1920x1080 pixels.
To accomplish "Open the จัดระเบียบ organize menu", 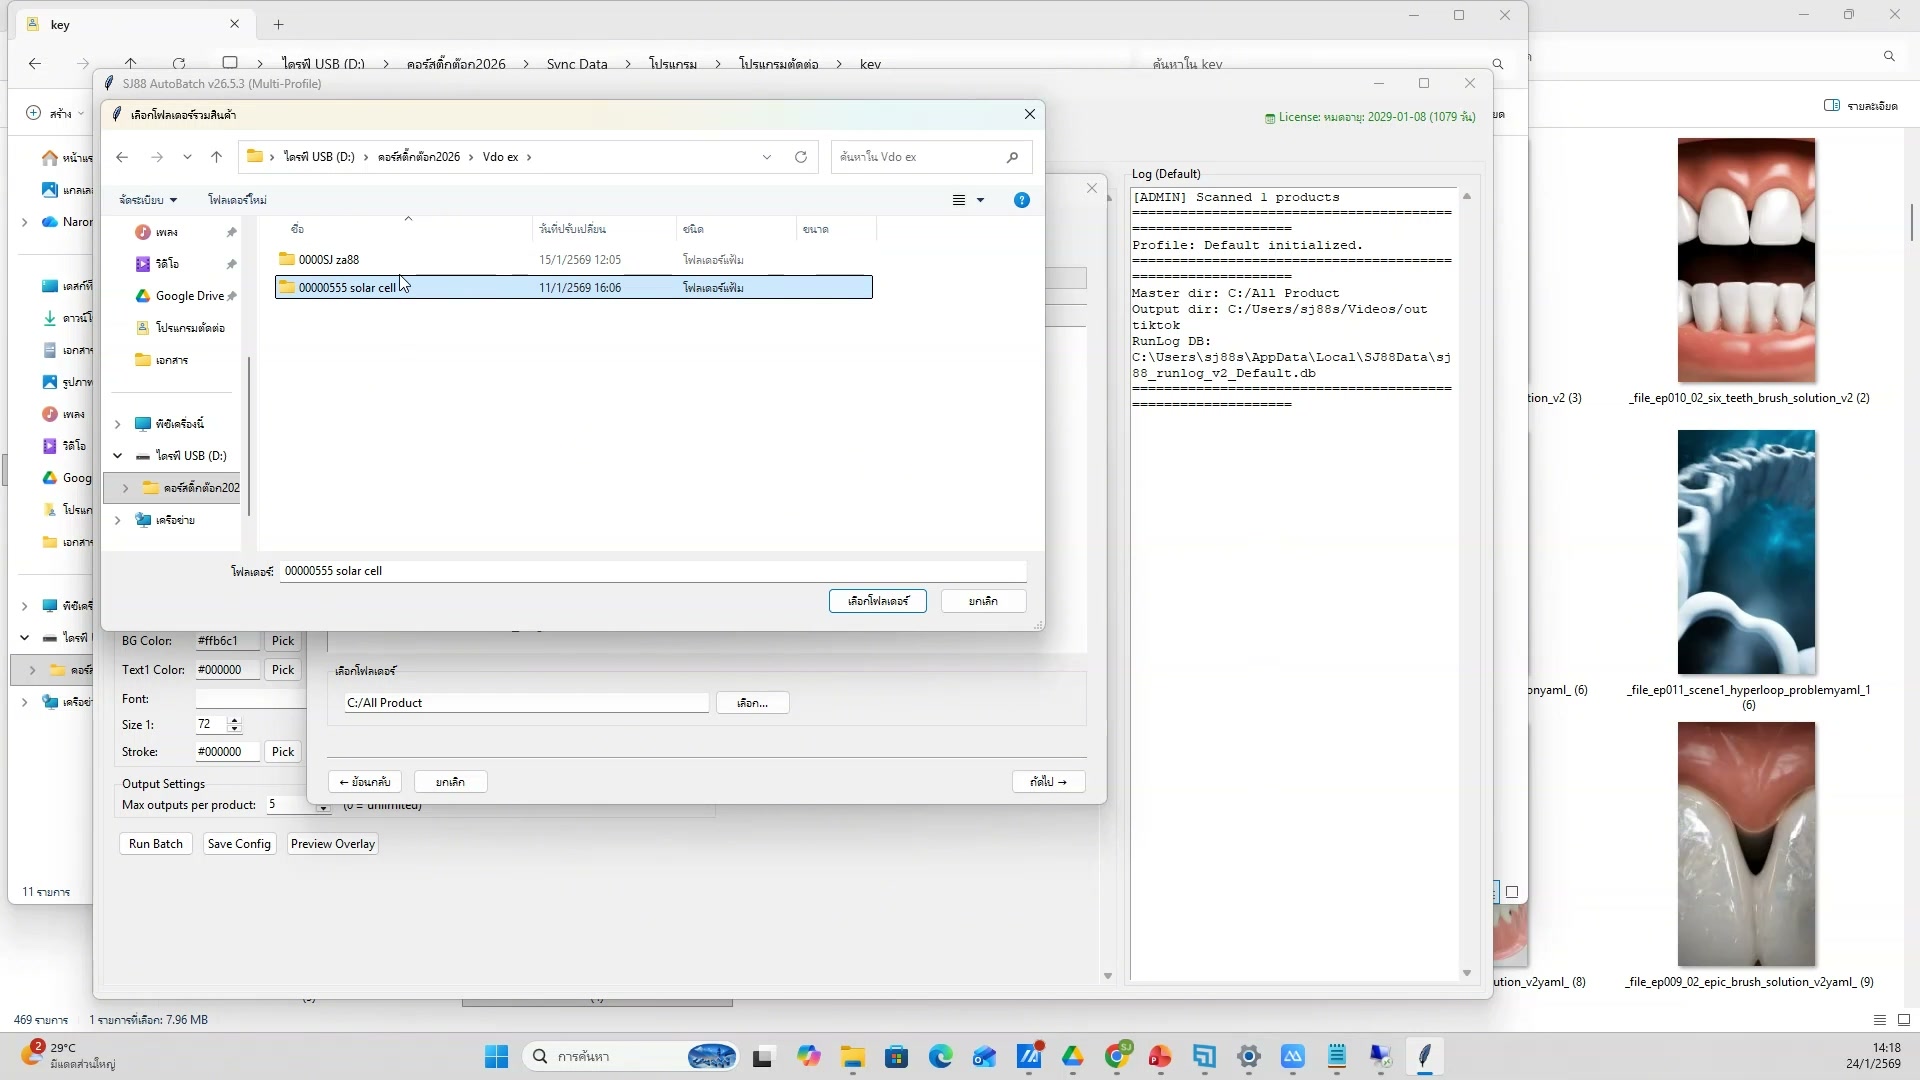I will click(147, 200).
